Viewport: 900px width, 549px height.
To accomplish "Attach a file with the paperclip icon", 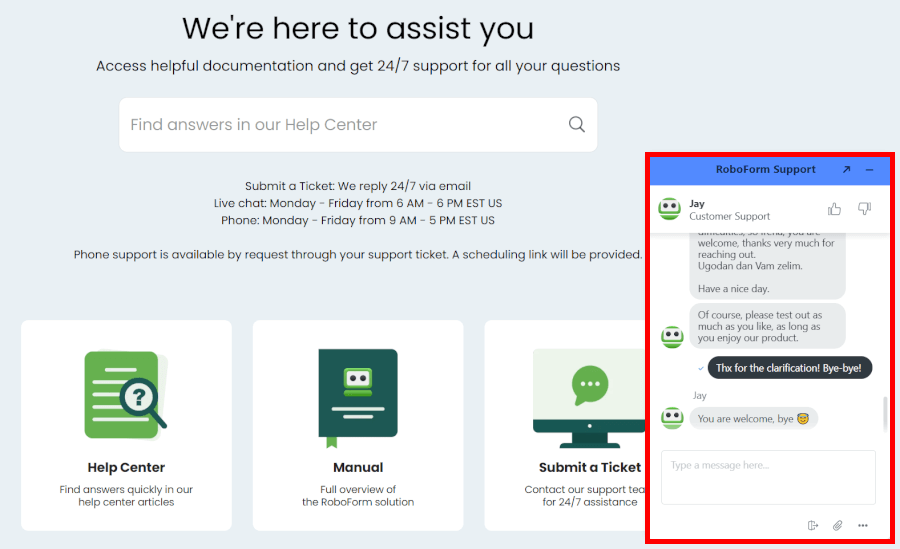I will [837, 525].
